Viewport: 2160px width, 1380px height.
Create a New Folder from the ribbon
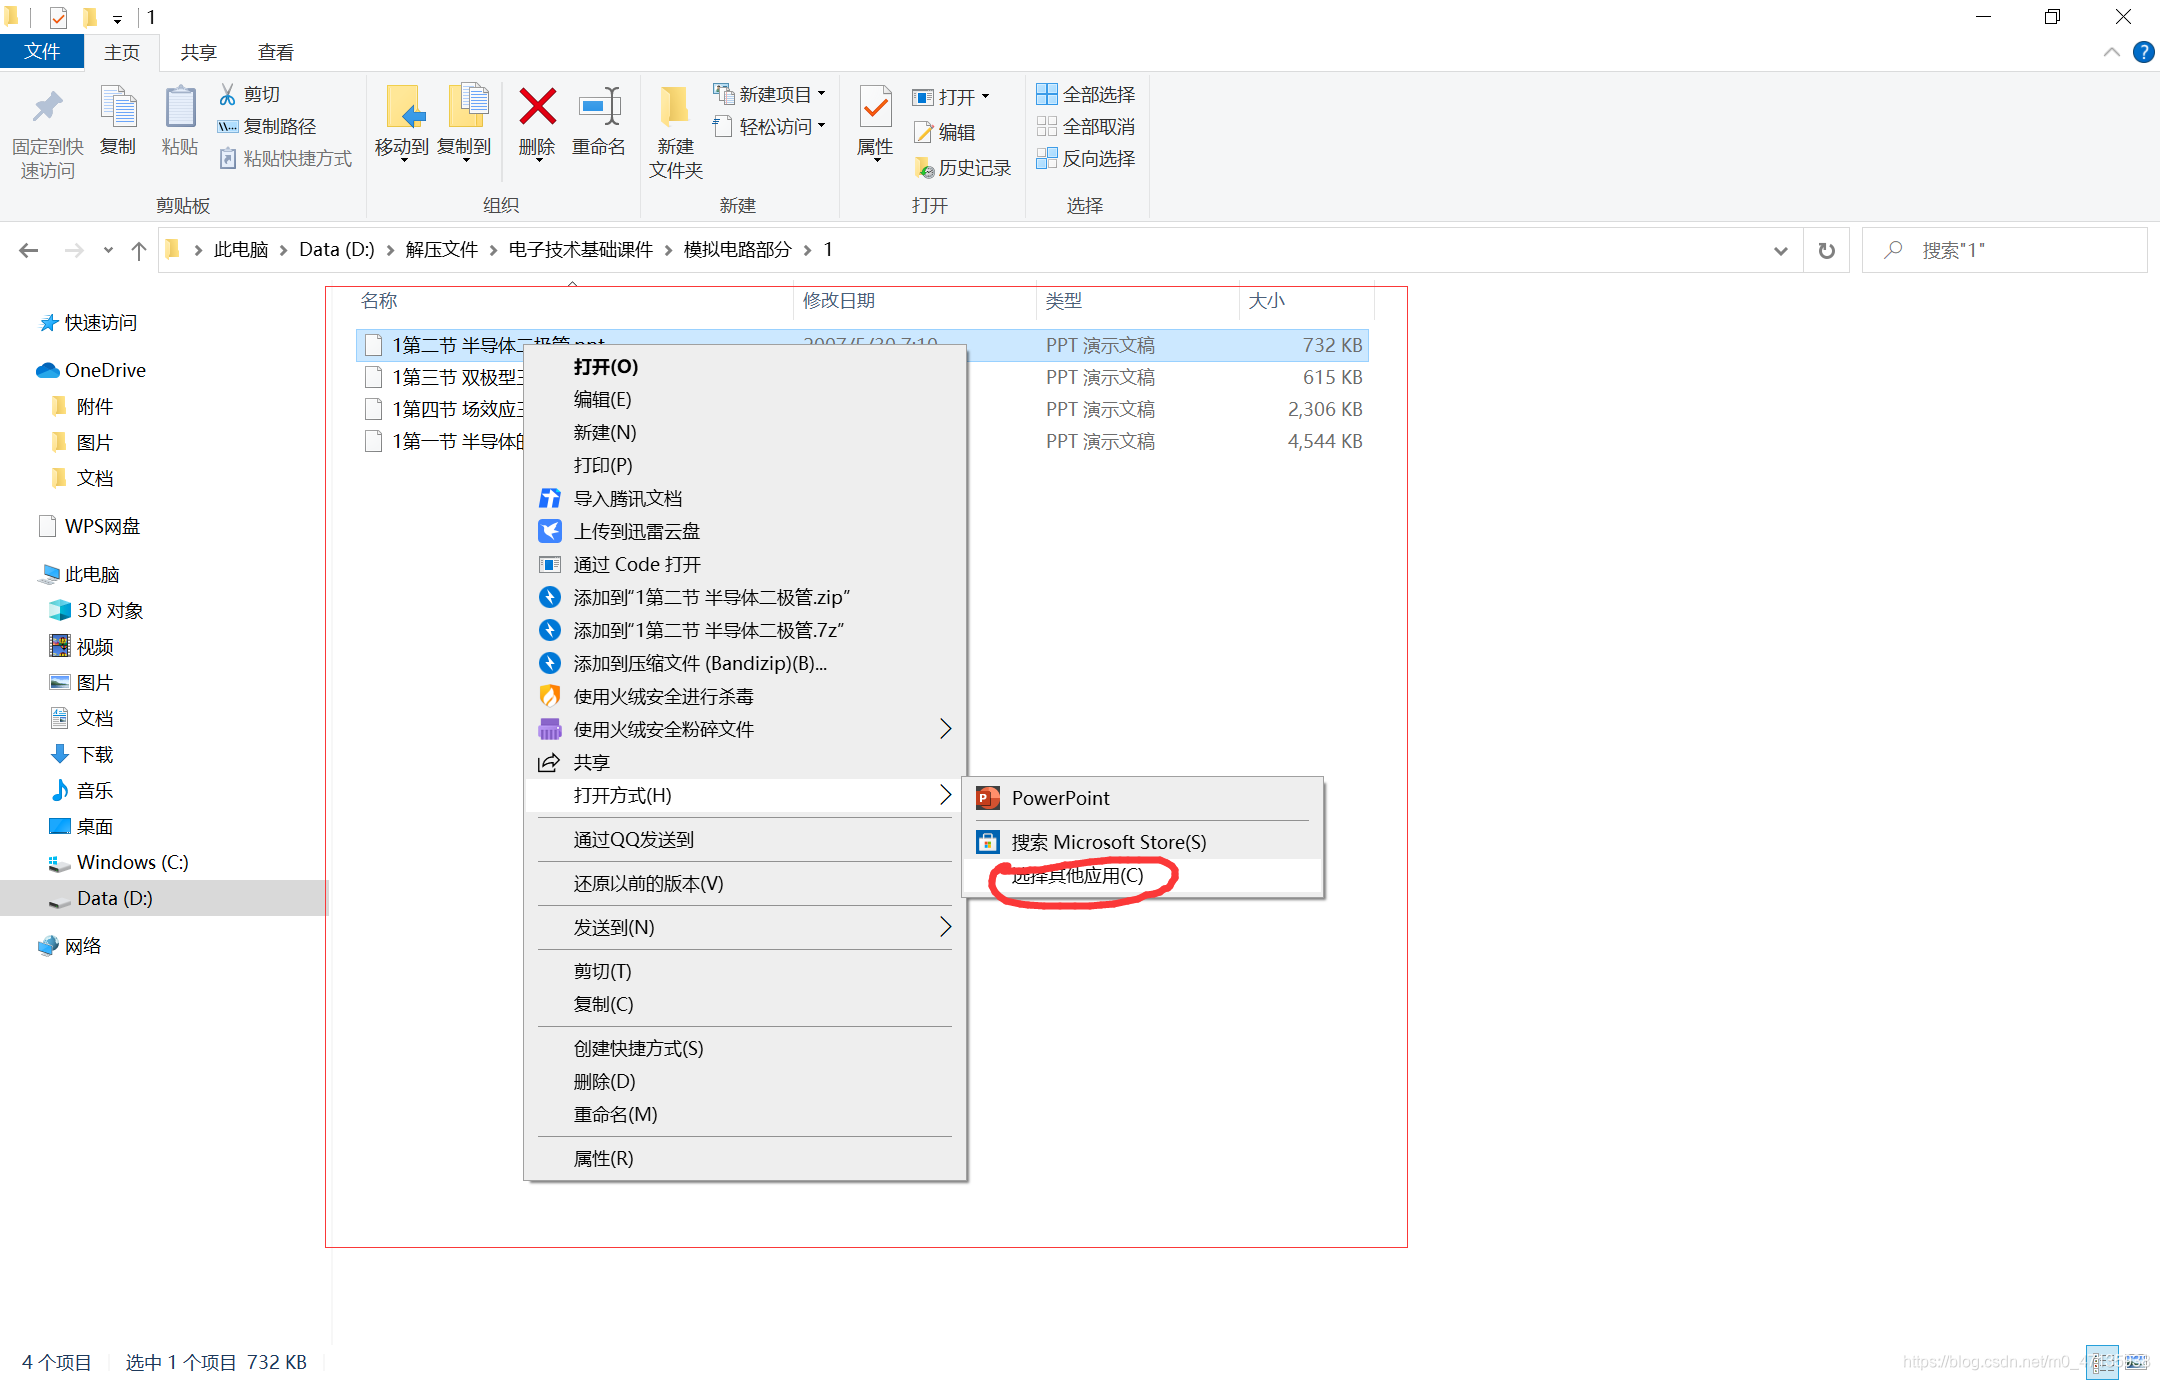coord(675,132)
